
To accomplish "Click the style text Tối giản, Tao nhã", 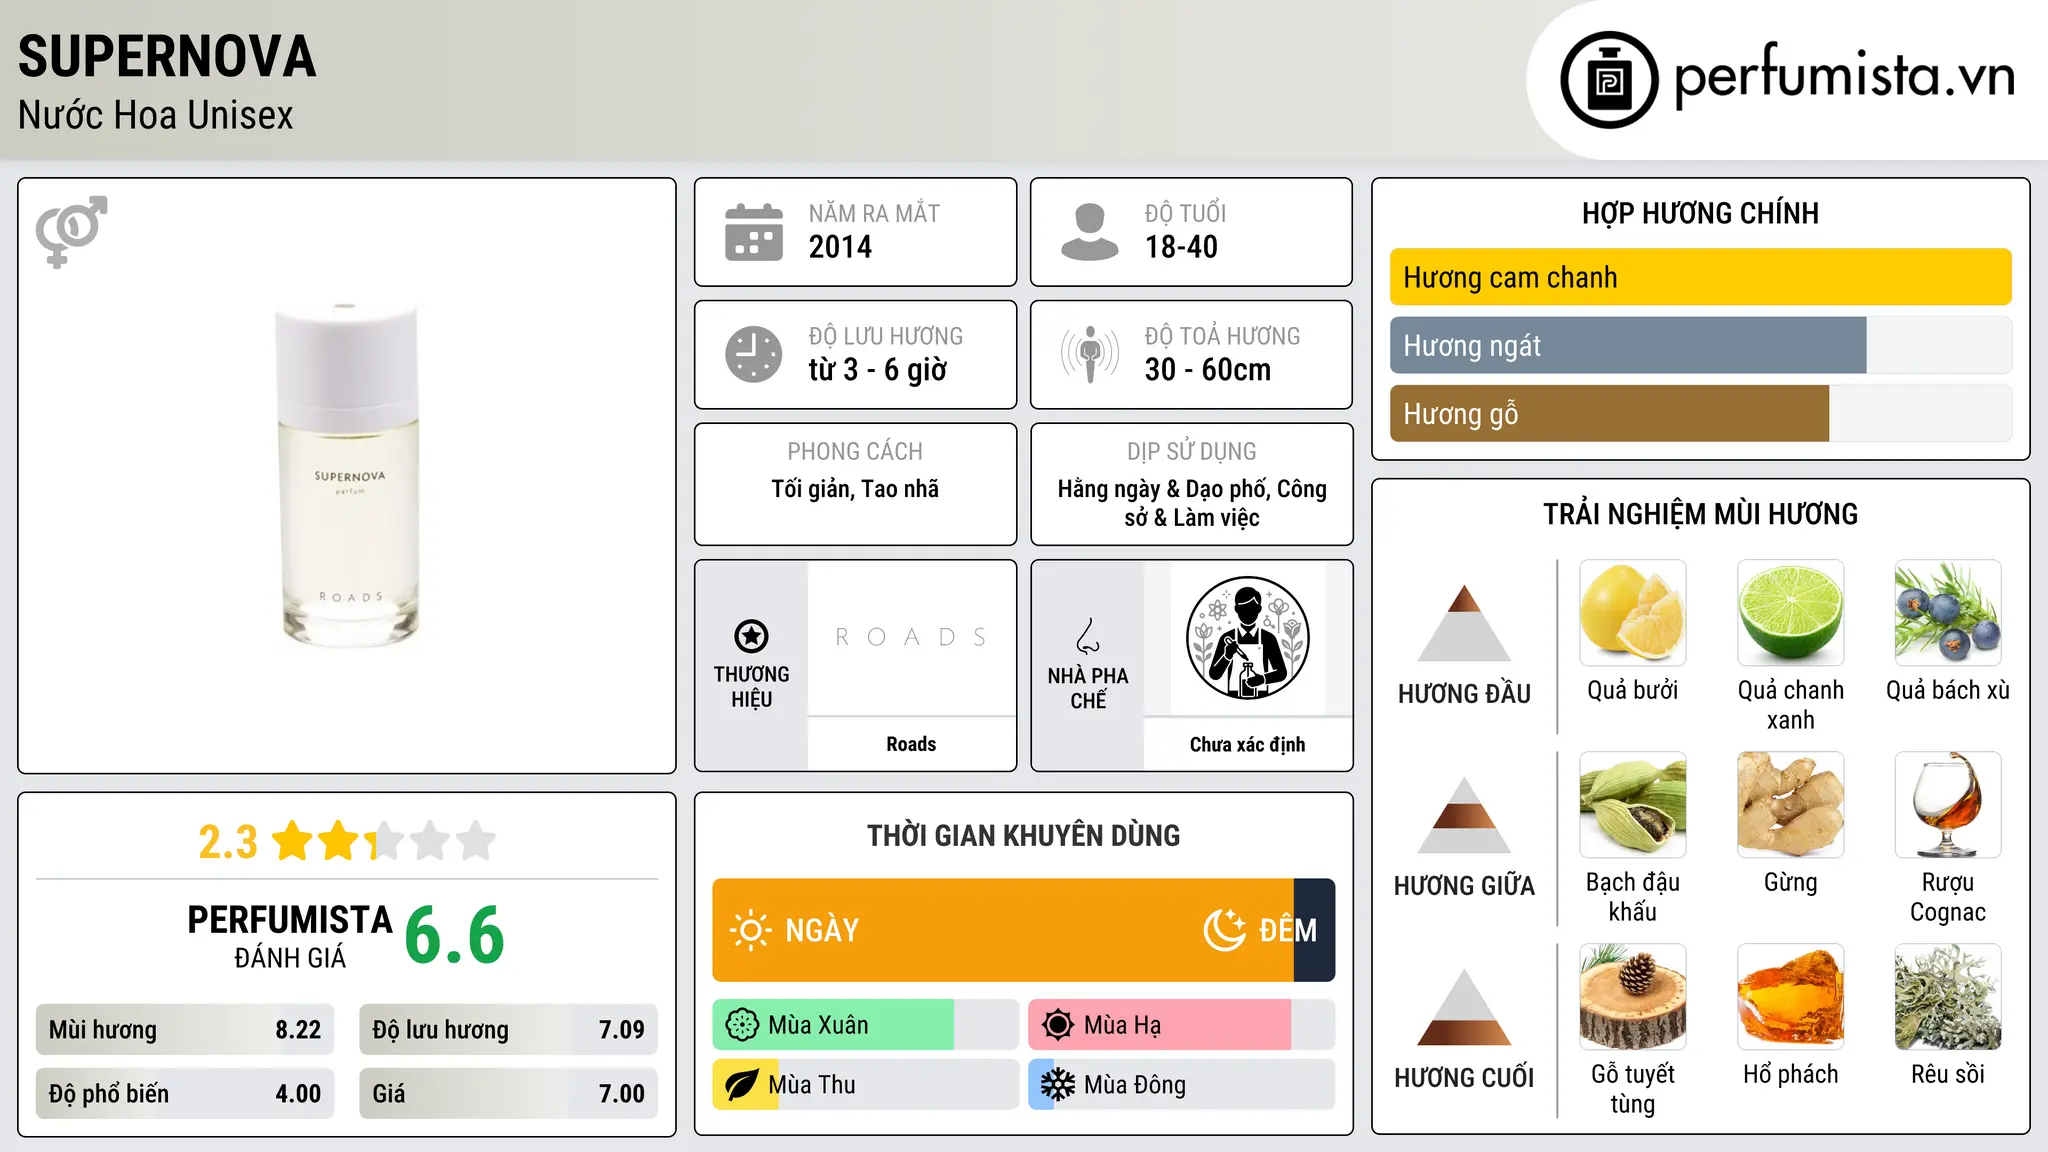I will [x=855, y=489].
